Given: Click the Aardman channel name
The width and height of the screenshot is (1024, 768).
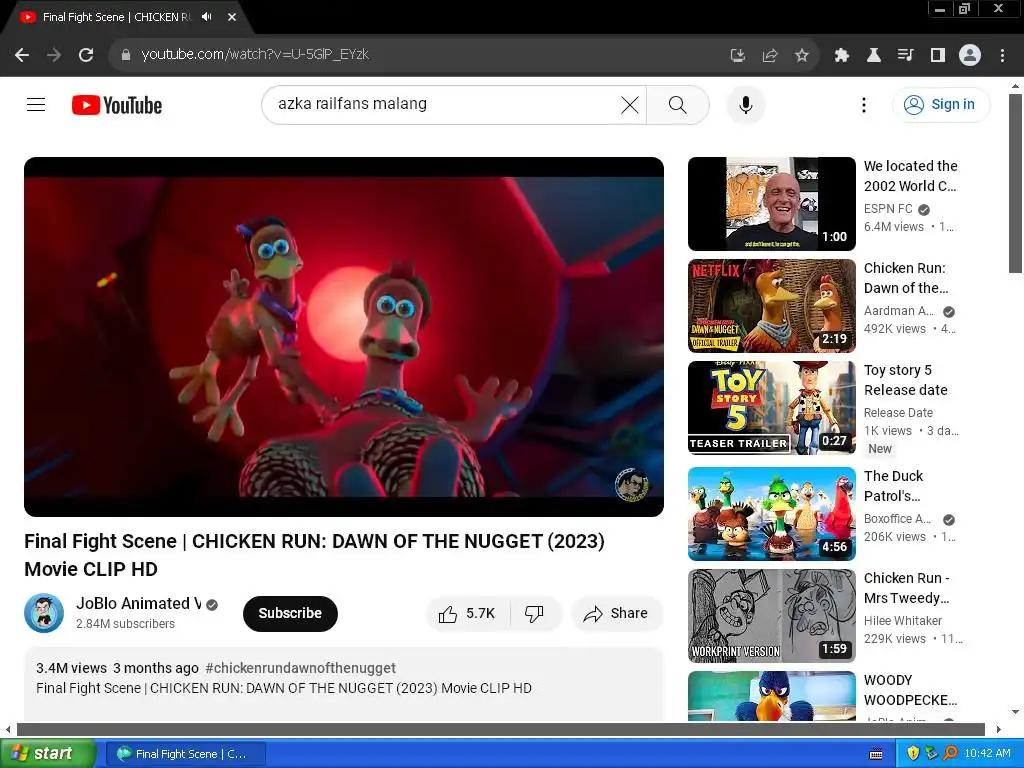Looking at the screenshot, I should pos(899,311).
